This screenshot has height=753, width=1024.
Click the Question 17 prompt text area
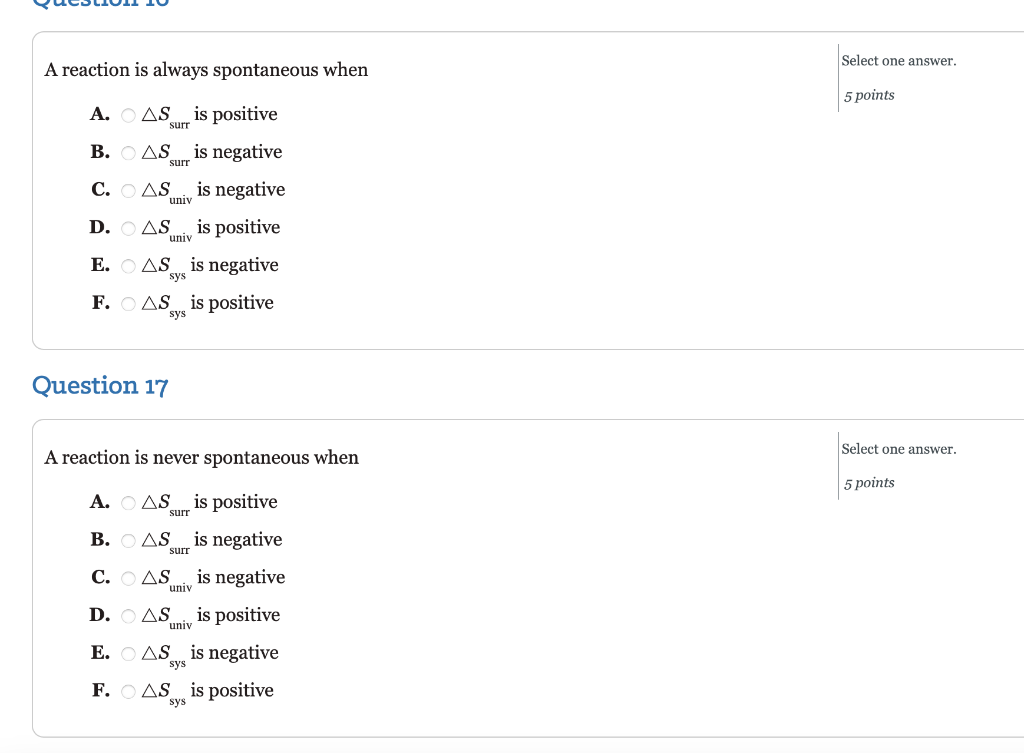pos(201,457)
